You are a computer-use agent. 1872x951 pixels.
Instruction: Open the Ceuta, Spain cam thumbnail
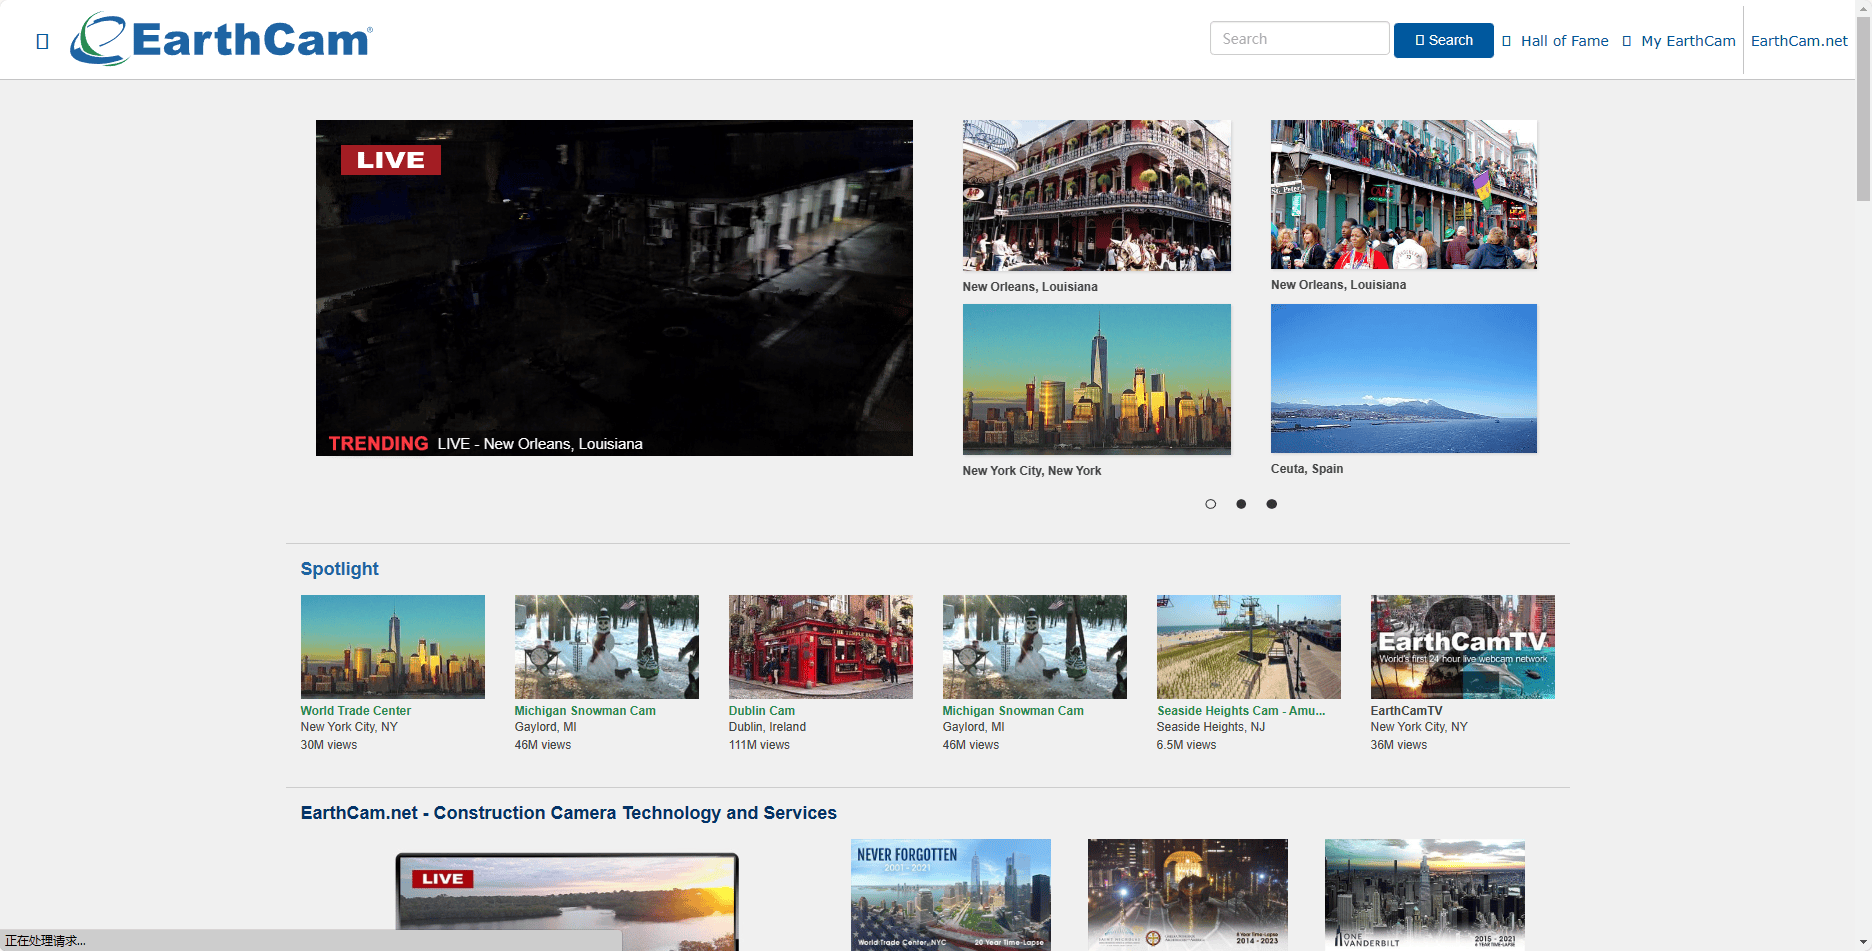(x=1403, y=378)
